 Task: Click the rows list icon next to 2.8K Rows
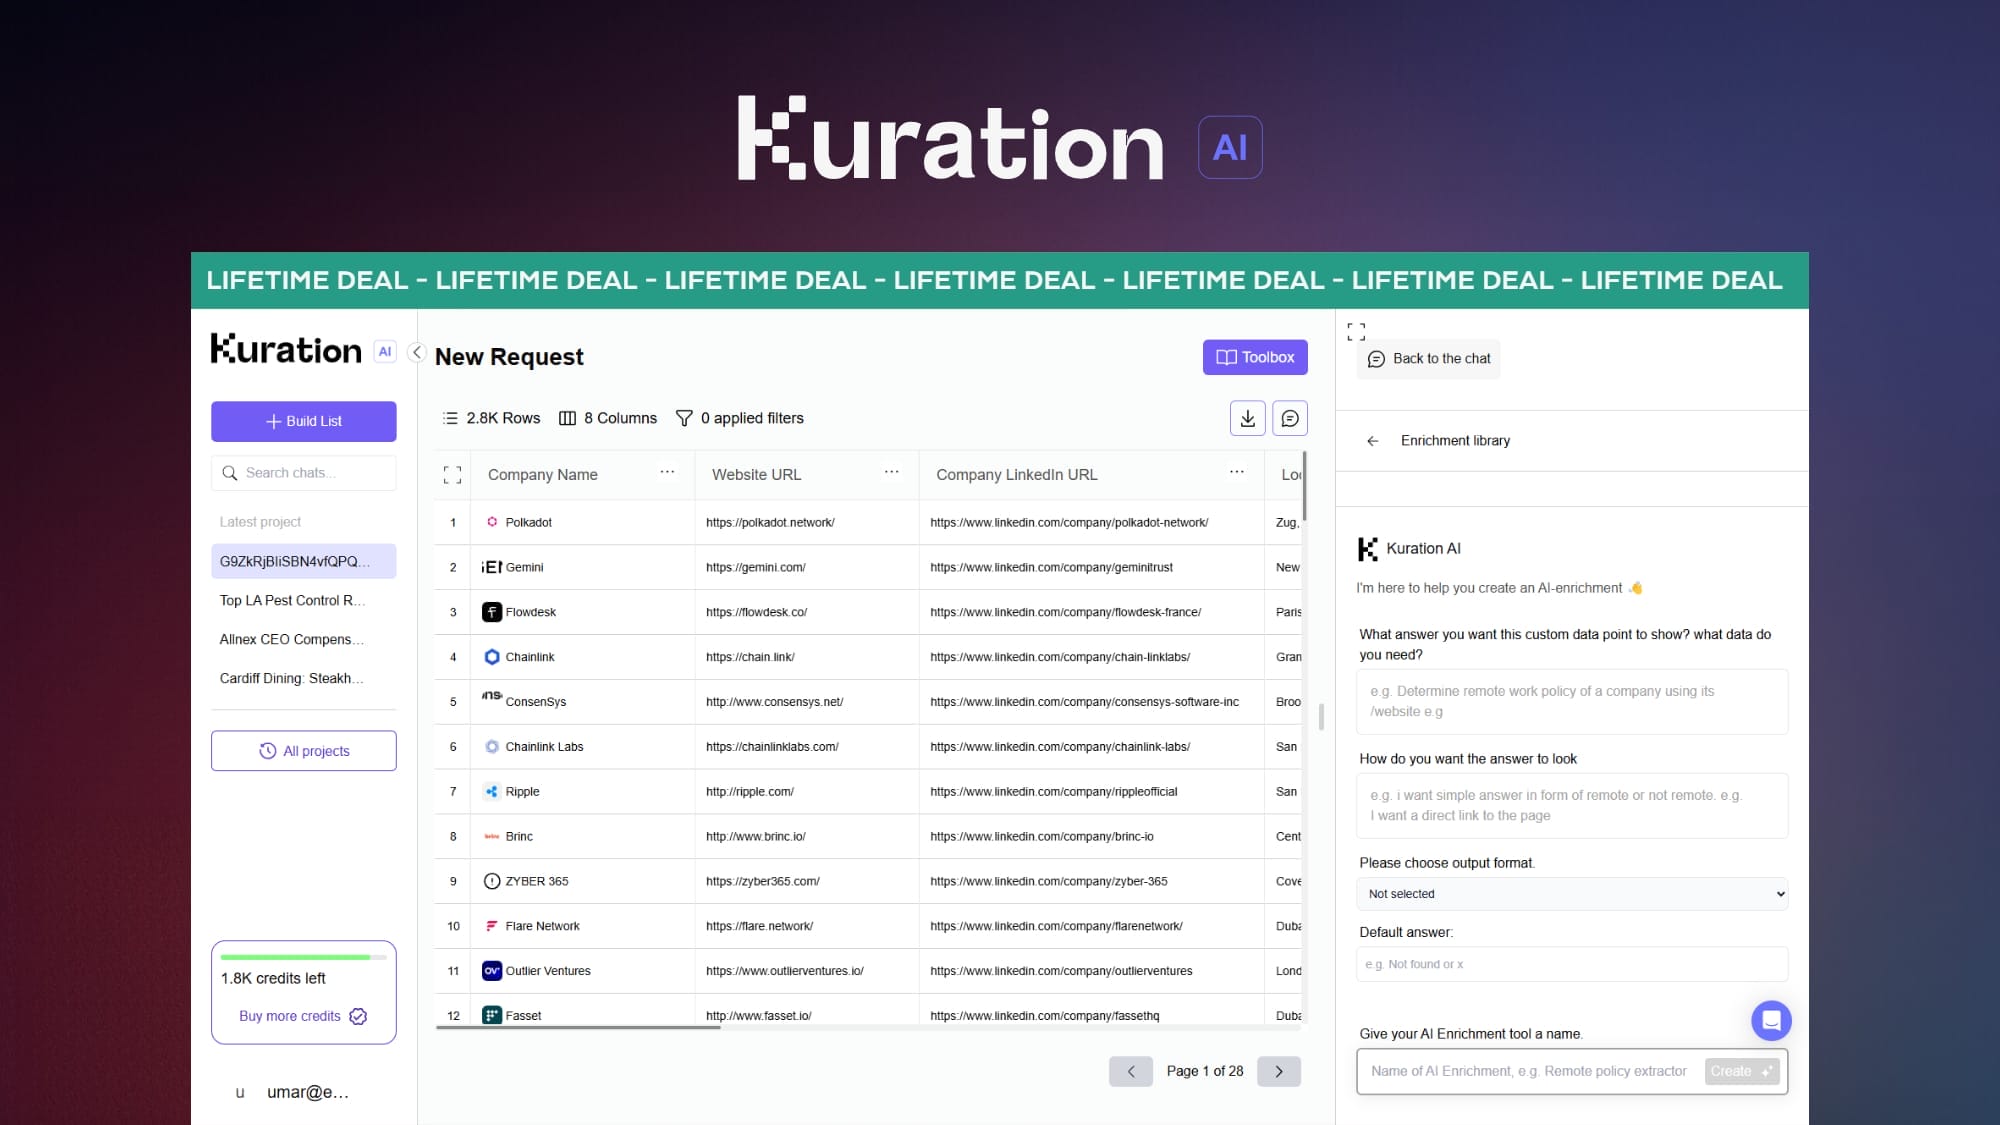point(450,418)
